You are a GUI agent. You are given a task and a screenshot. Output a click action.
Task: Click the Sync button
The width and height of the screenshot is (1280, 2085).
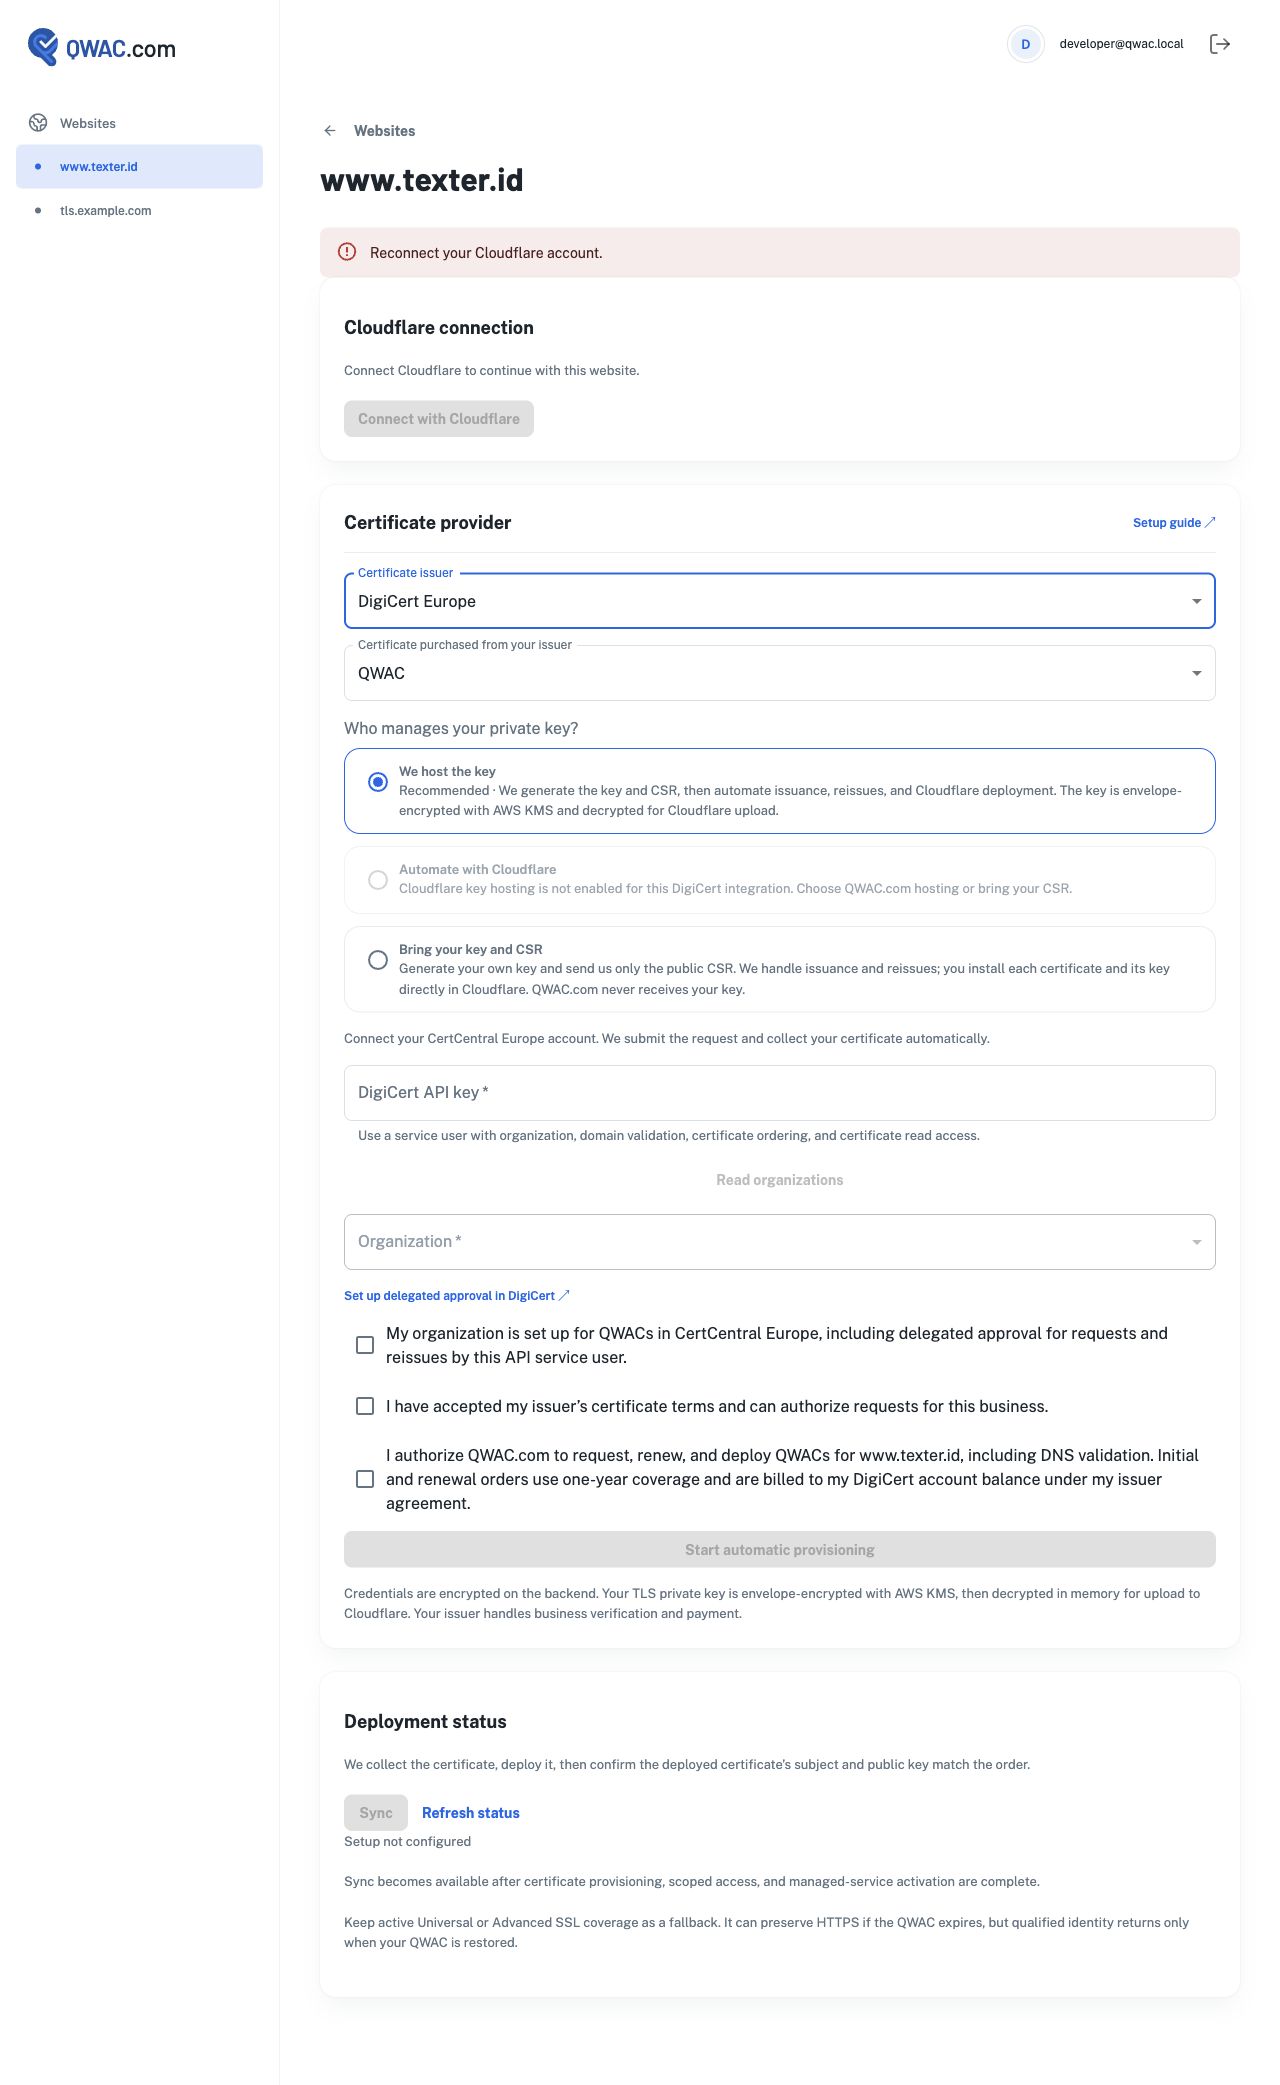pos(376,1813)
